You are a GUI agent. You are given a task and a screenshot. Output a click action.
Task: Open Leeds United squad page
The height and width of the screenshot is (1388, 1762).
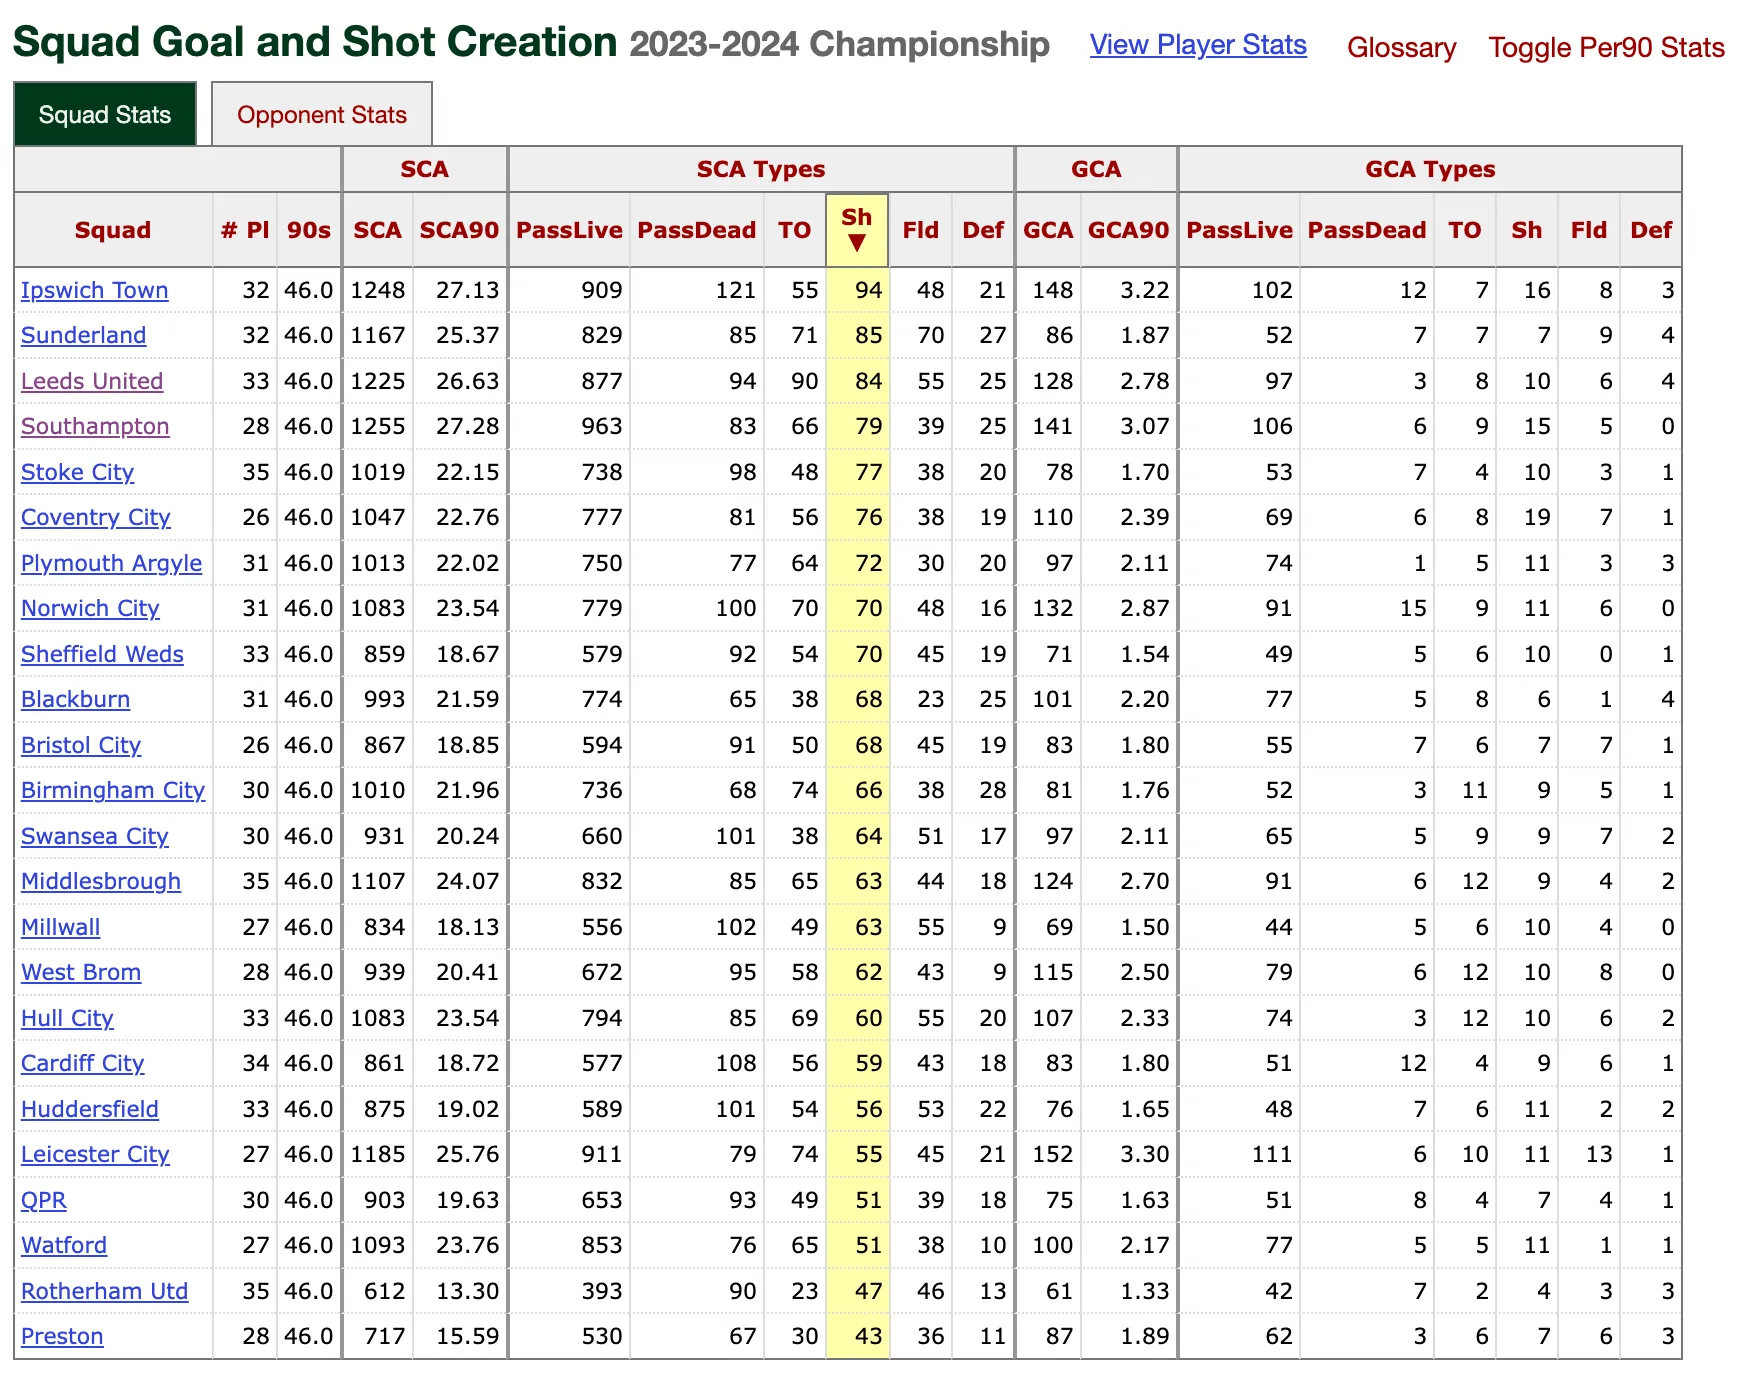point(92,381)
